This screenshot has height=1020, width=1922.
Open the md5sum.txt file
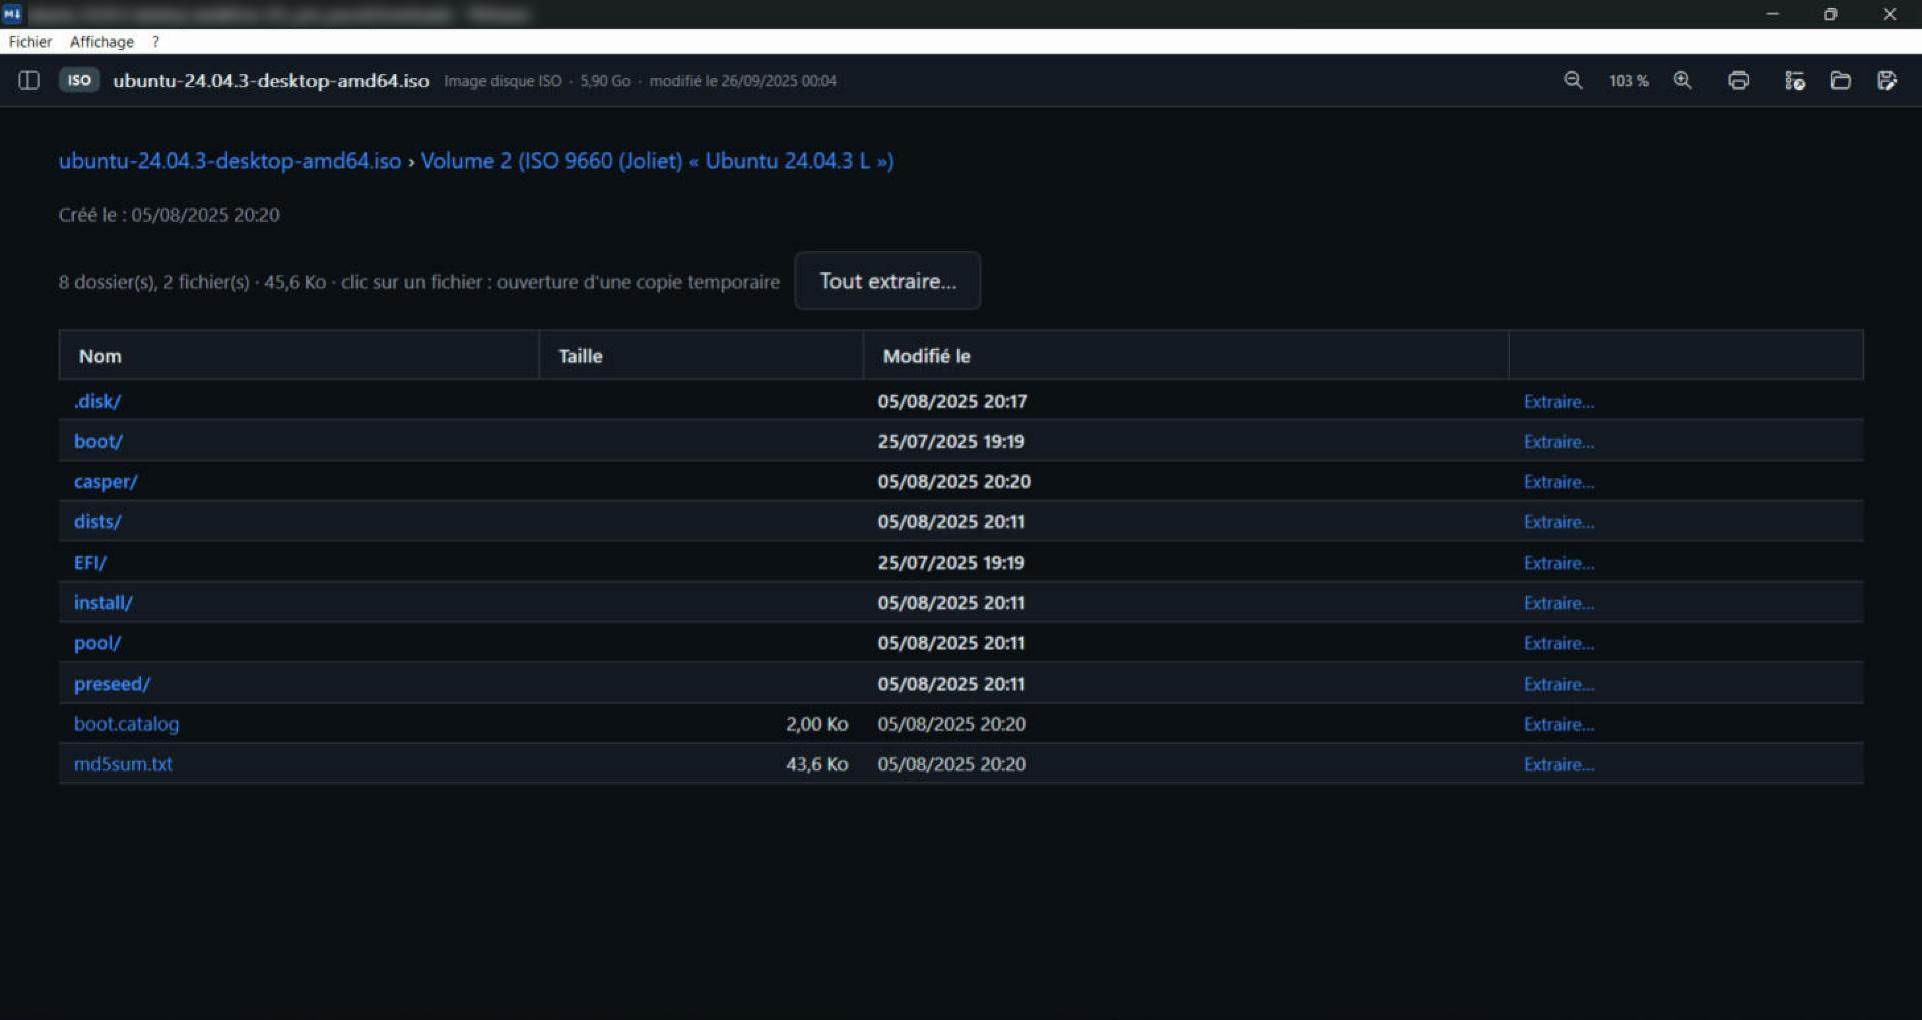pos(123,764)
